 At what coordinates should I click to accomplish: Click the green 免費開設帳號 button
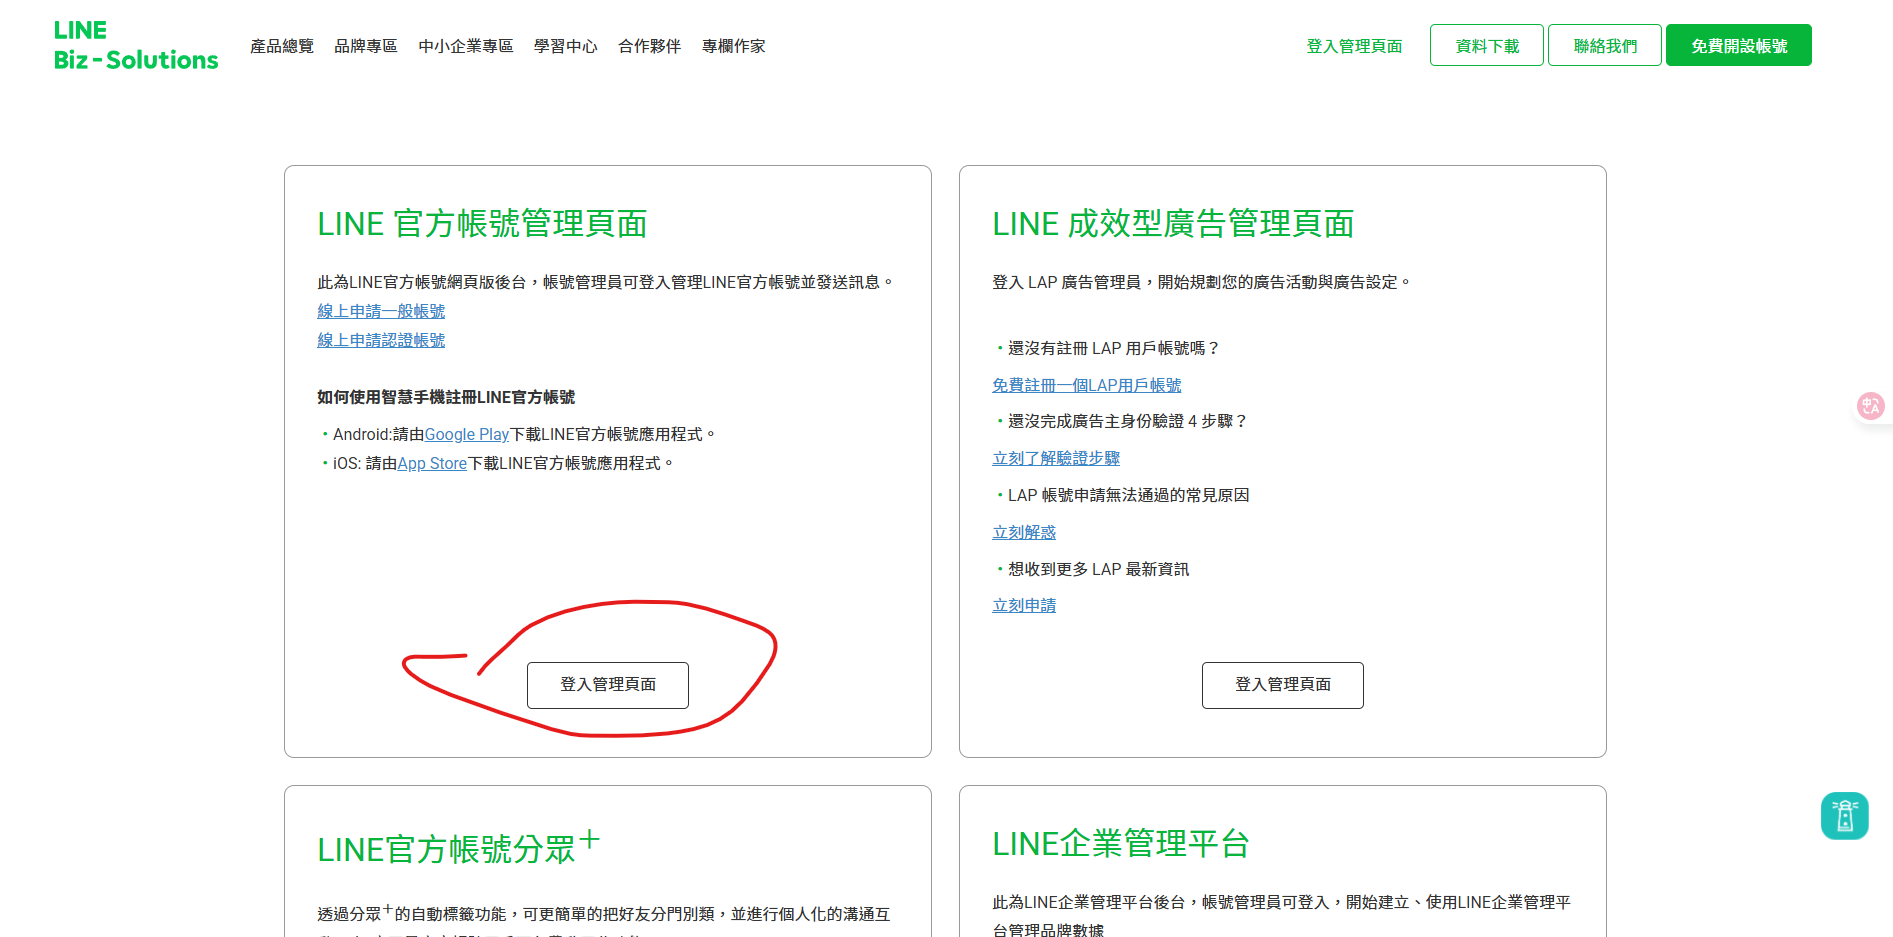coord(1738,46)
